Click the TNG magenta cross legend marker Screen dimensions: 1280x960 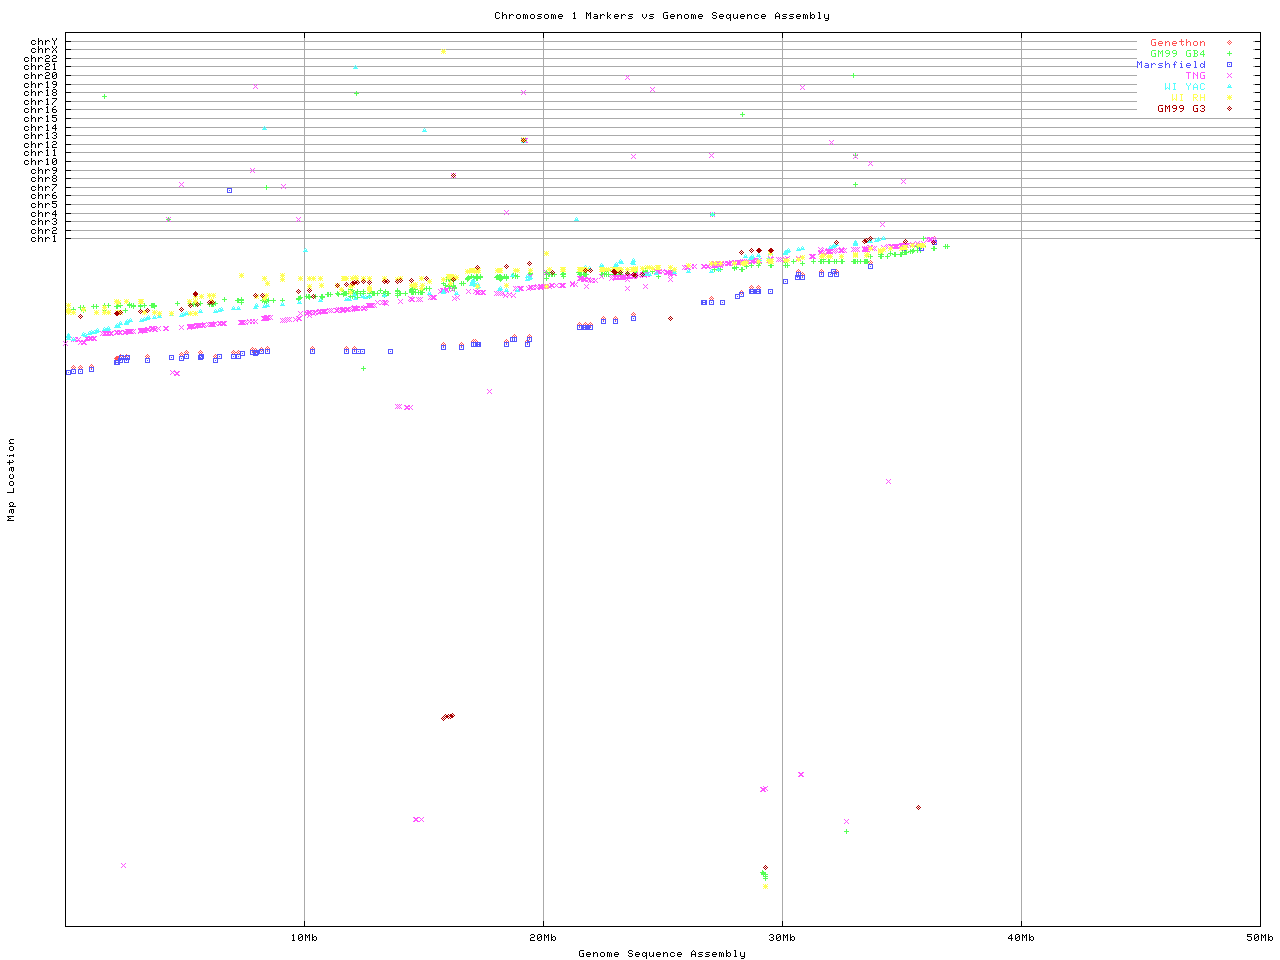click(1229, 76)
